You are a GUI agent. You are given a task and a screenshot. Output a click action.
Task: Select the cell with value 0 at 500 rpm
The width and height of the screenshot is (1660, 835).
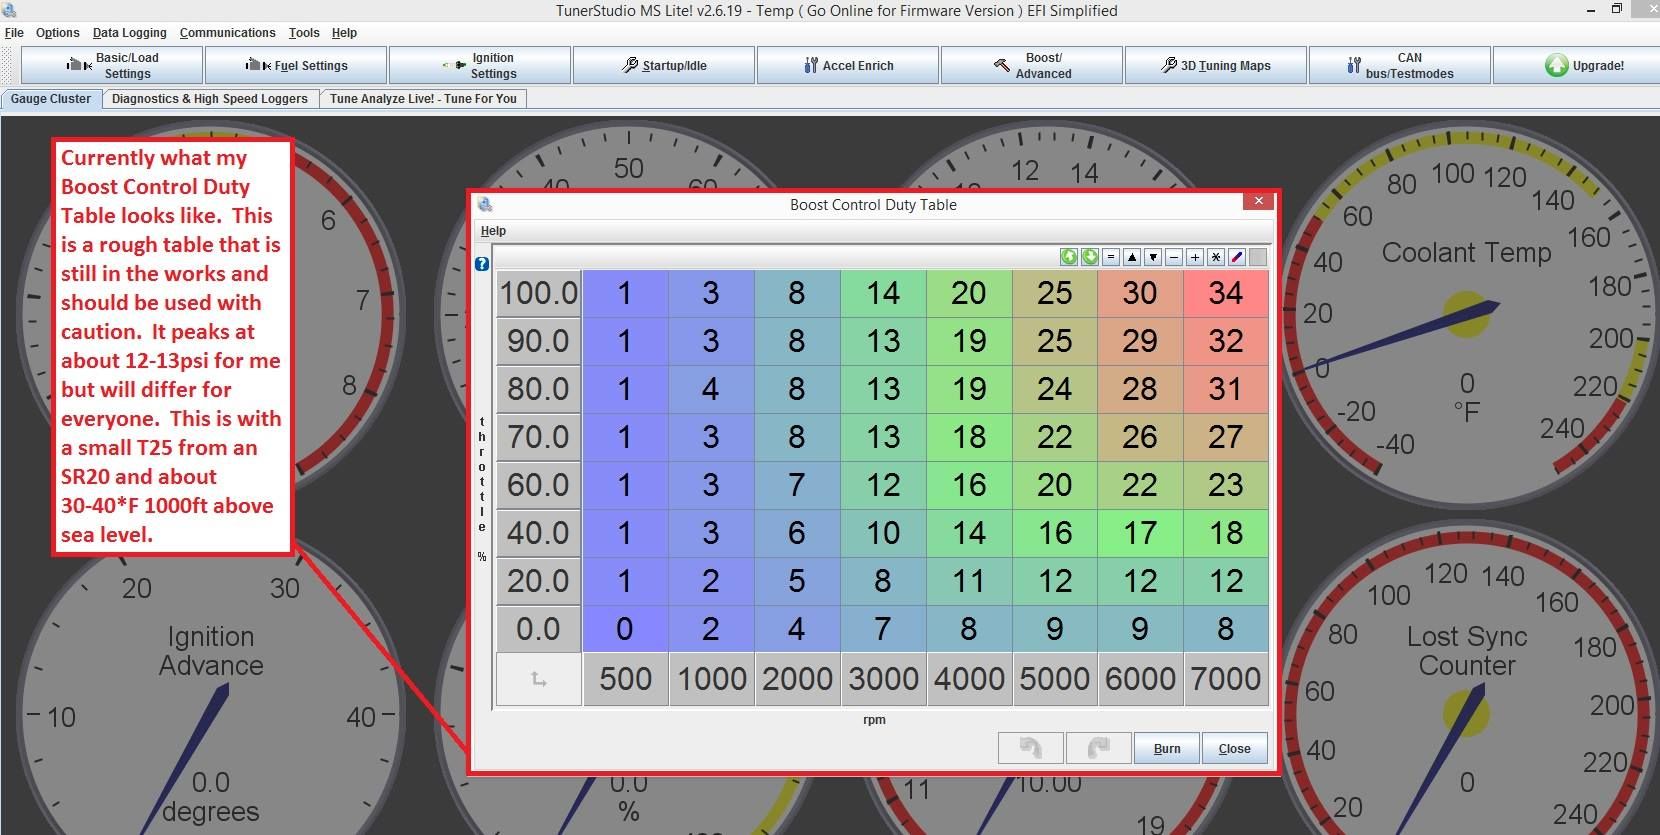click(625, 629)
